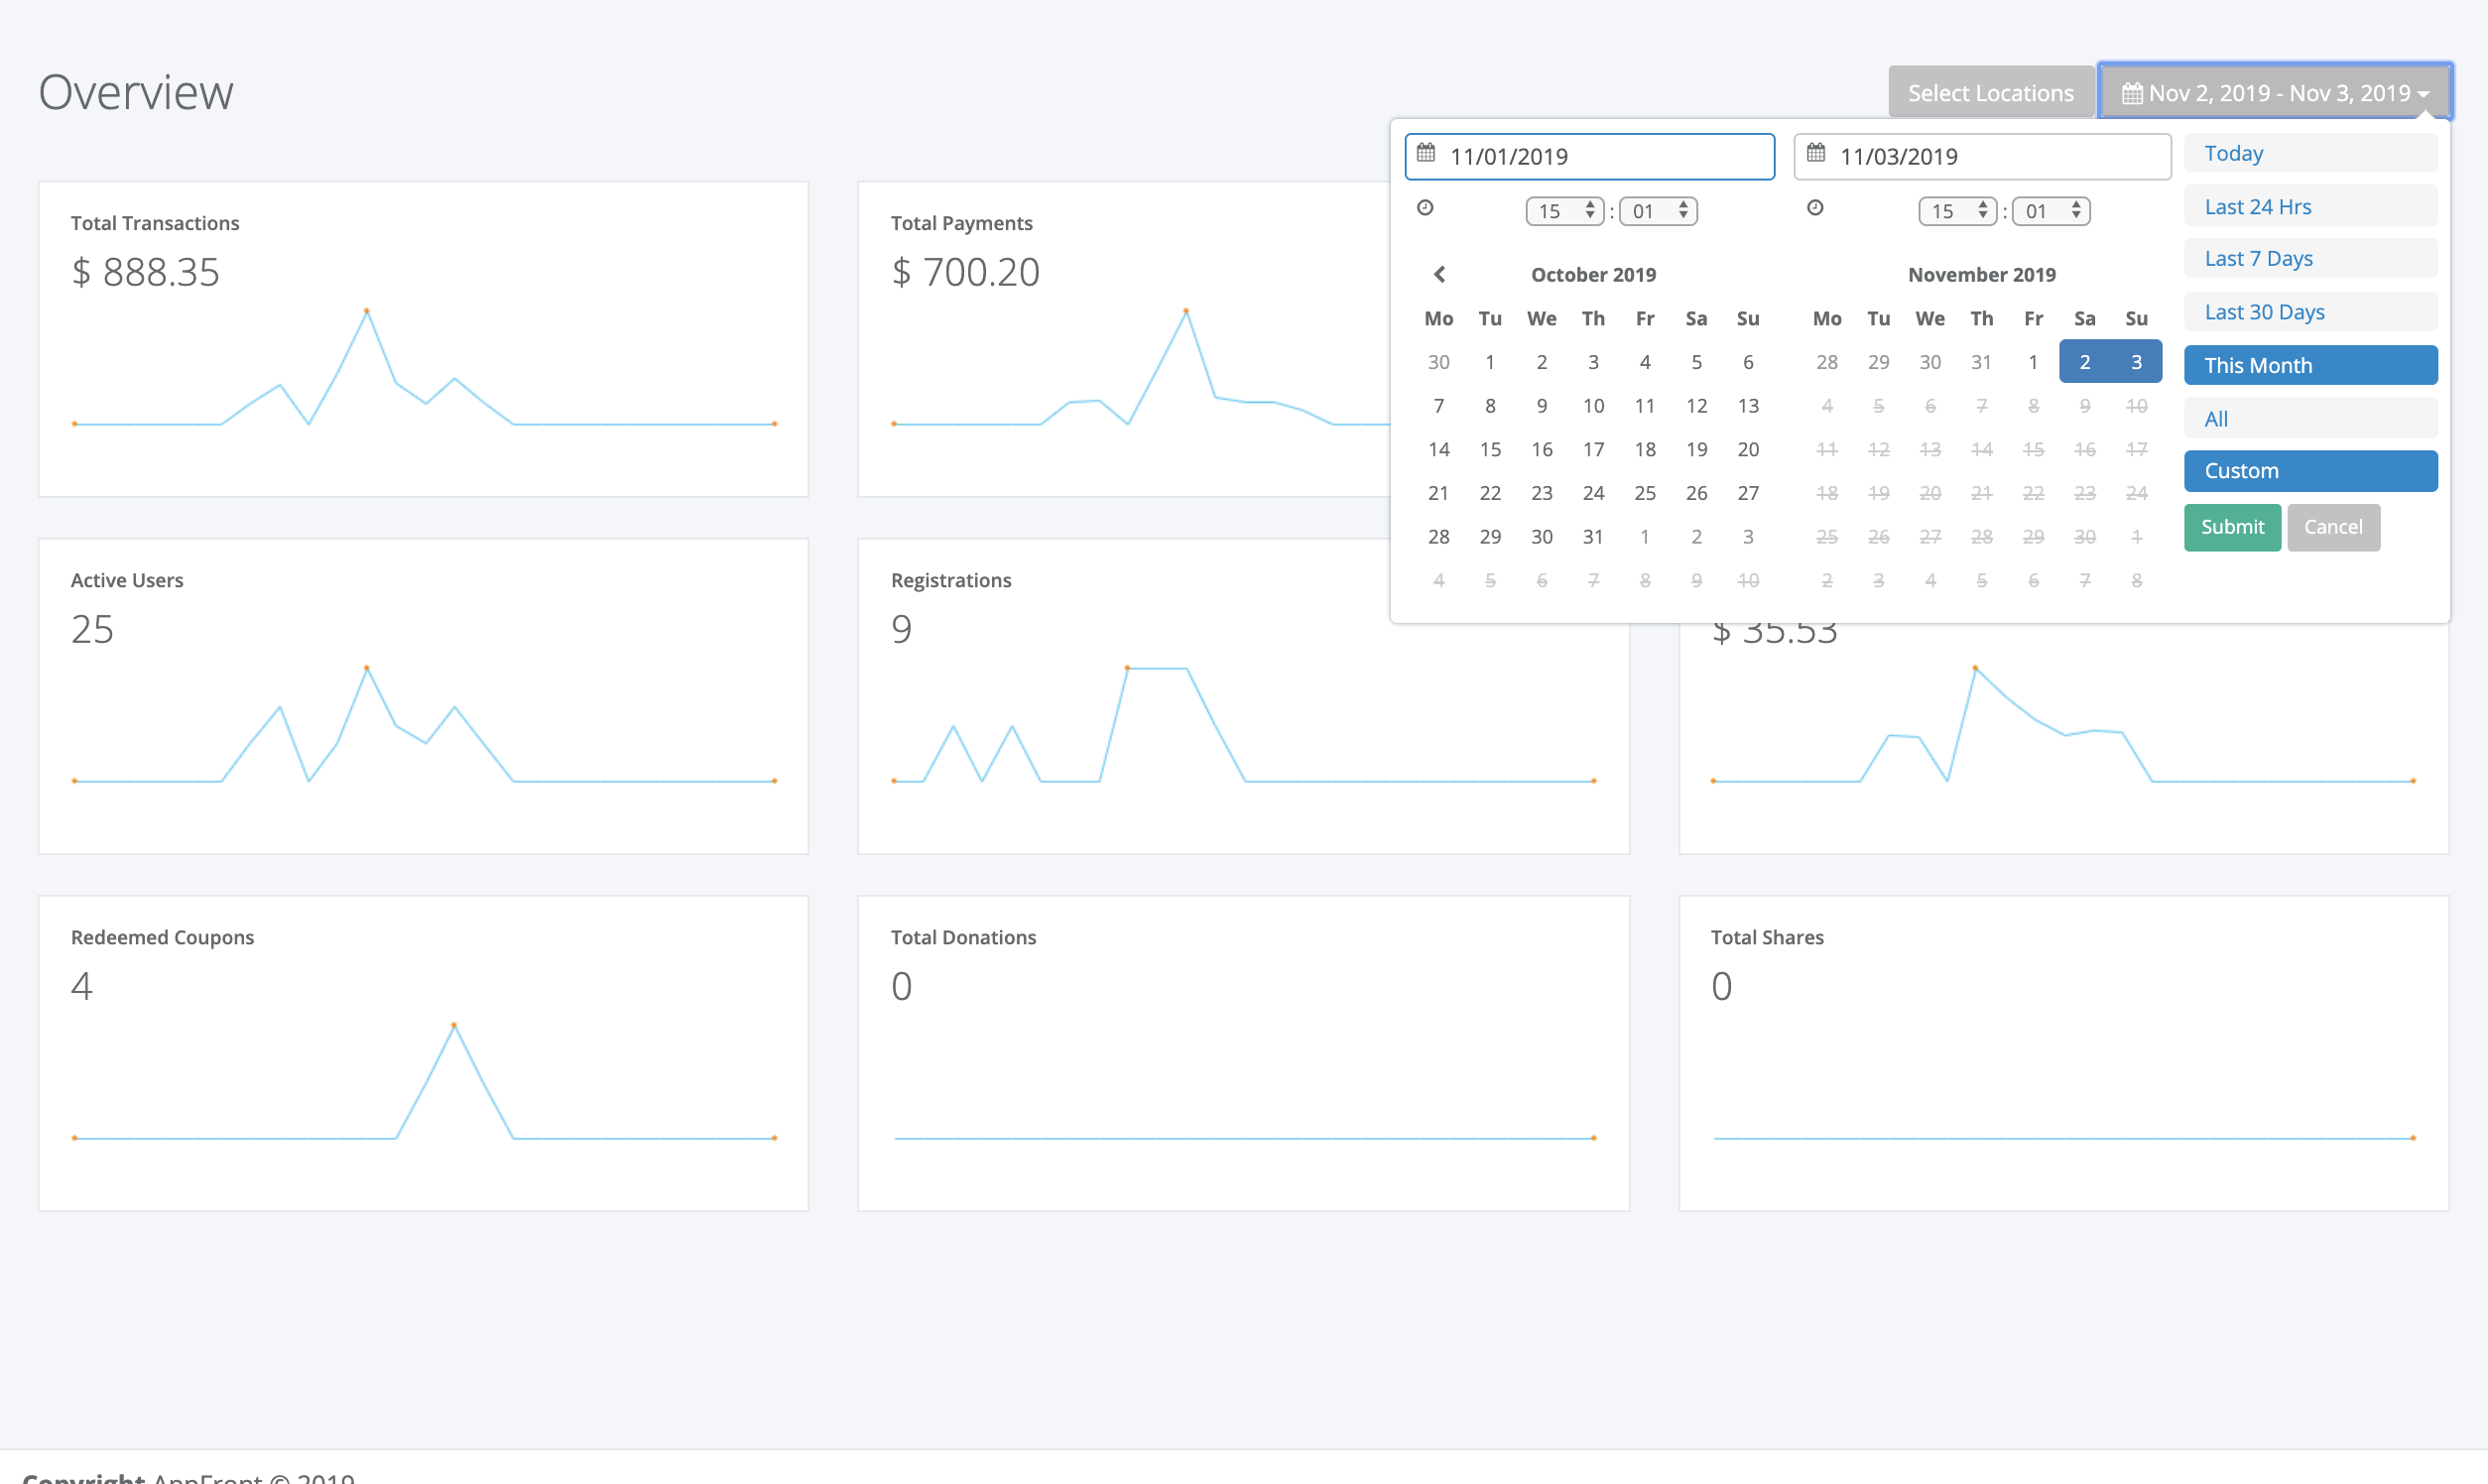
Task: Open the start time minute dropdown
Action: [x=1658, y=211]
